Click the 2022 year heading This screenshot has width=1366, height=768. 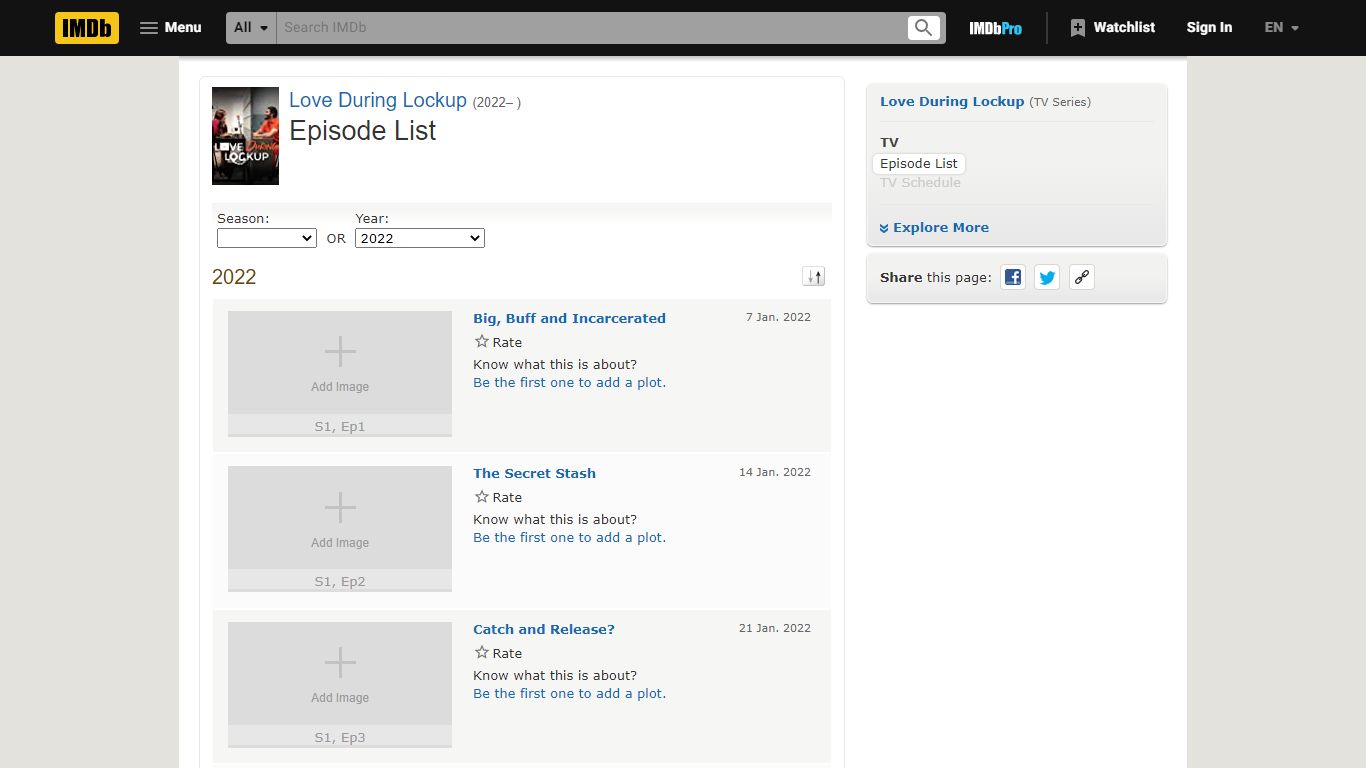[x=234, y=277]
